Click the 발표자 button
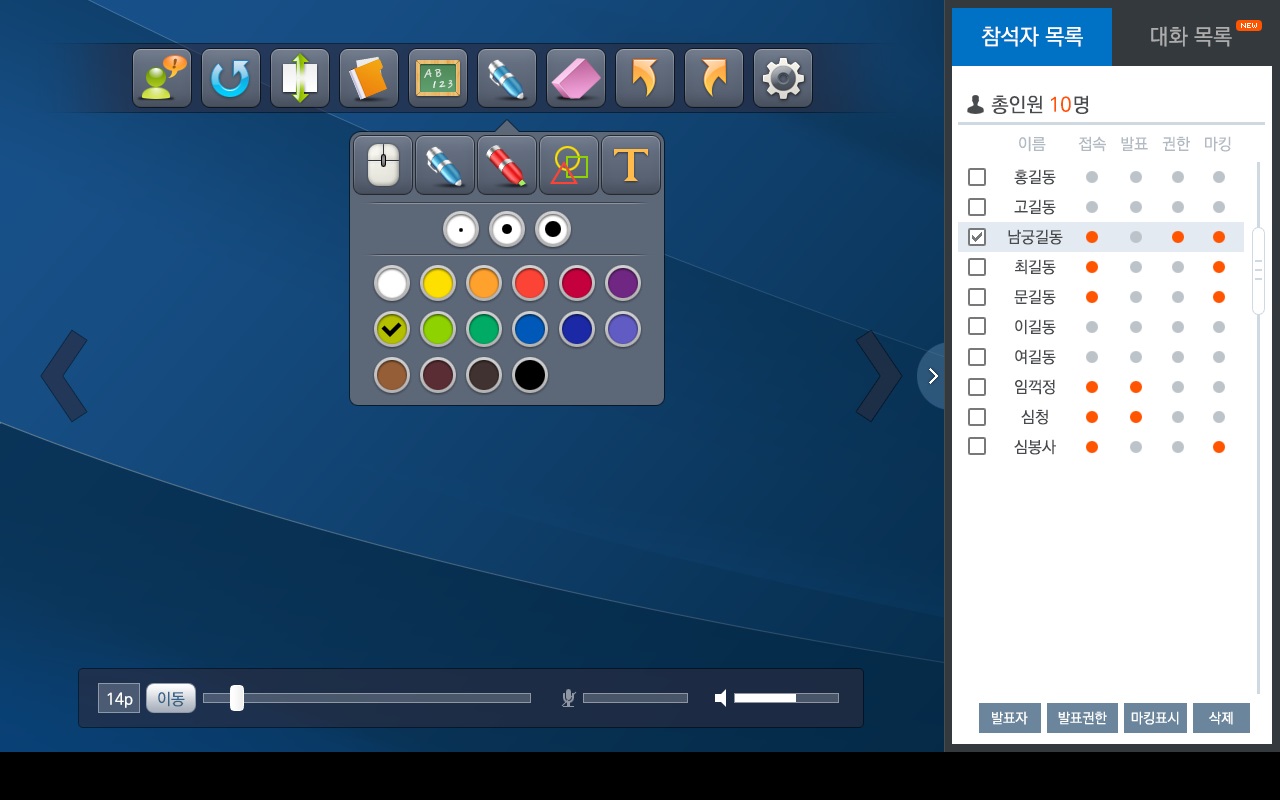Viewport: 1280px width, 800px height. [1010, 718]
